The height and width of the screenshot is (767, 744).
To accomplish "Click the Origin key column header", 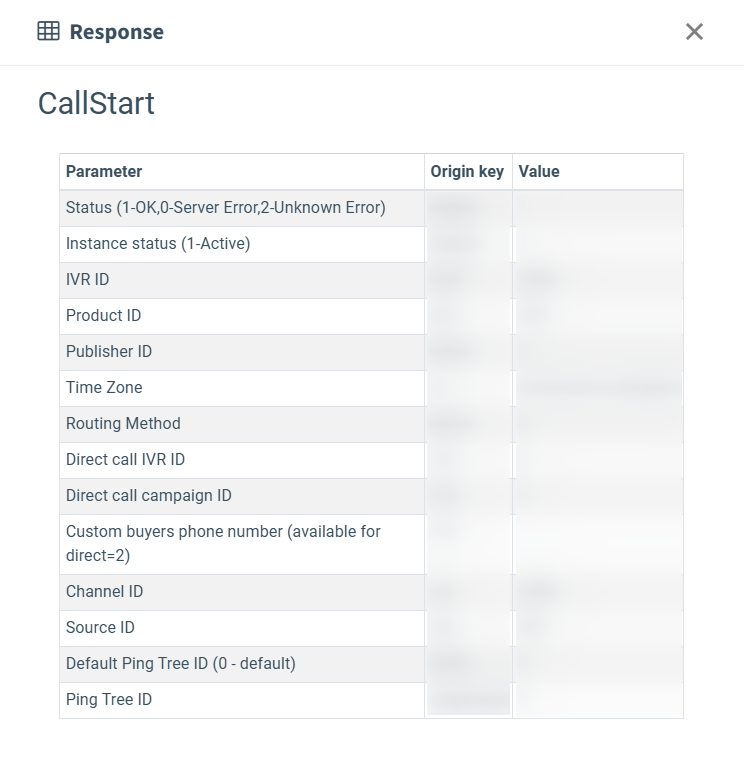I will [467, 172].
